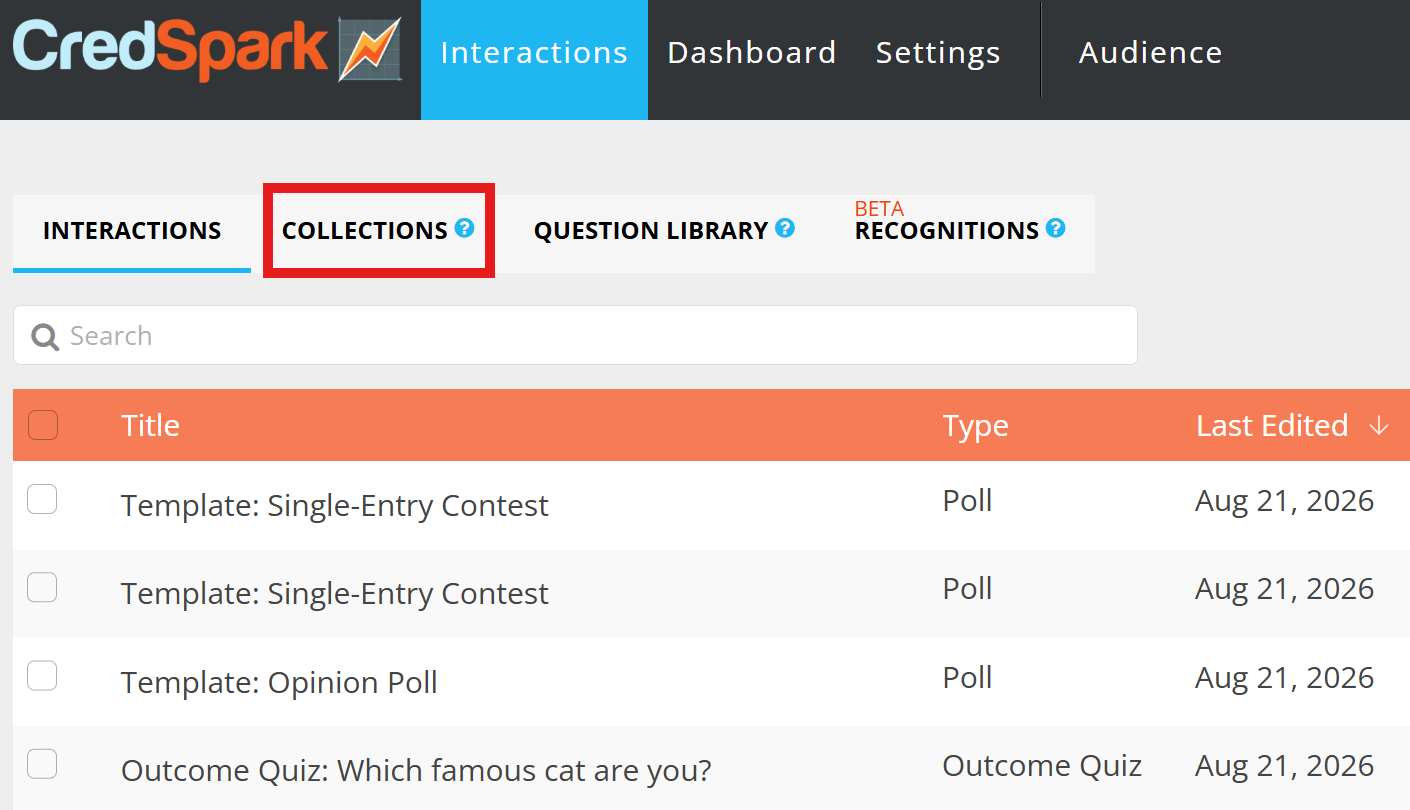Click the magnifier icon in search bar

coord(45,336)
